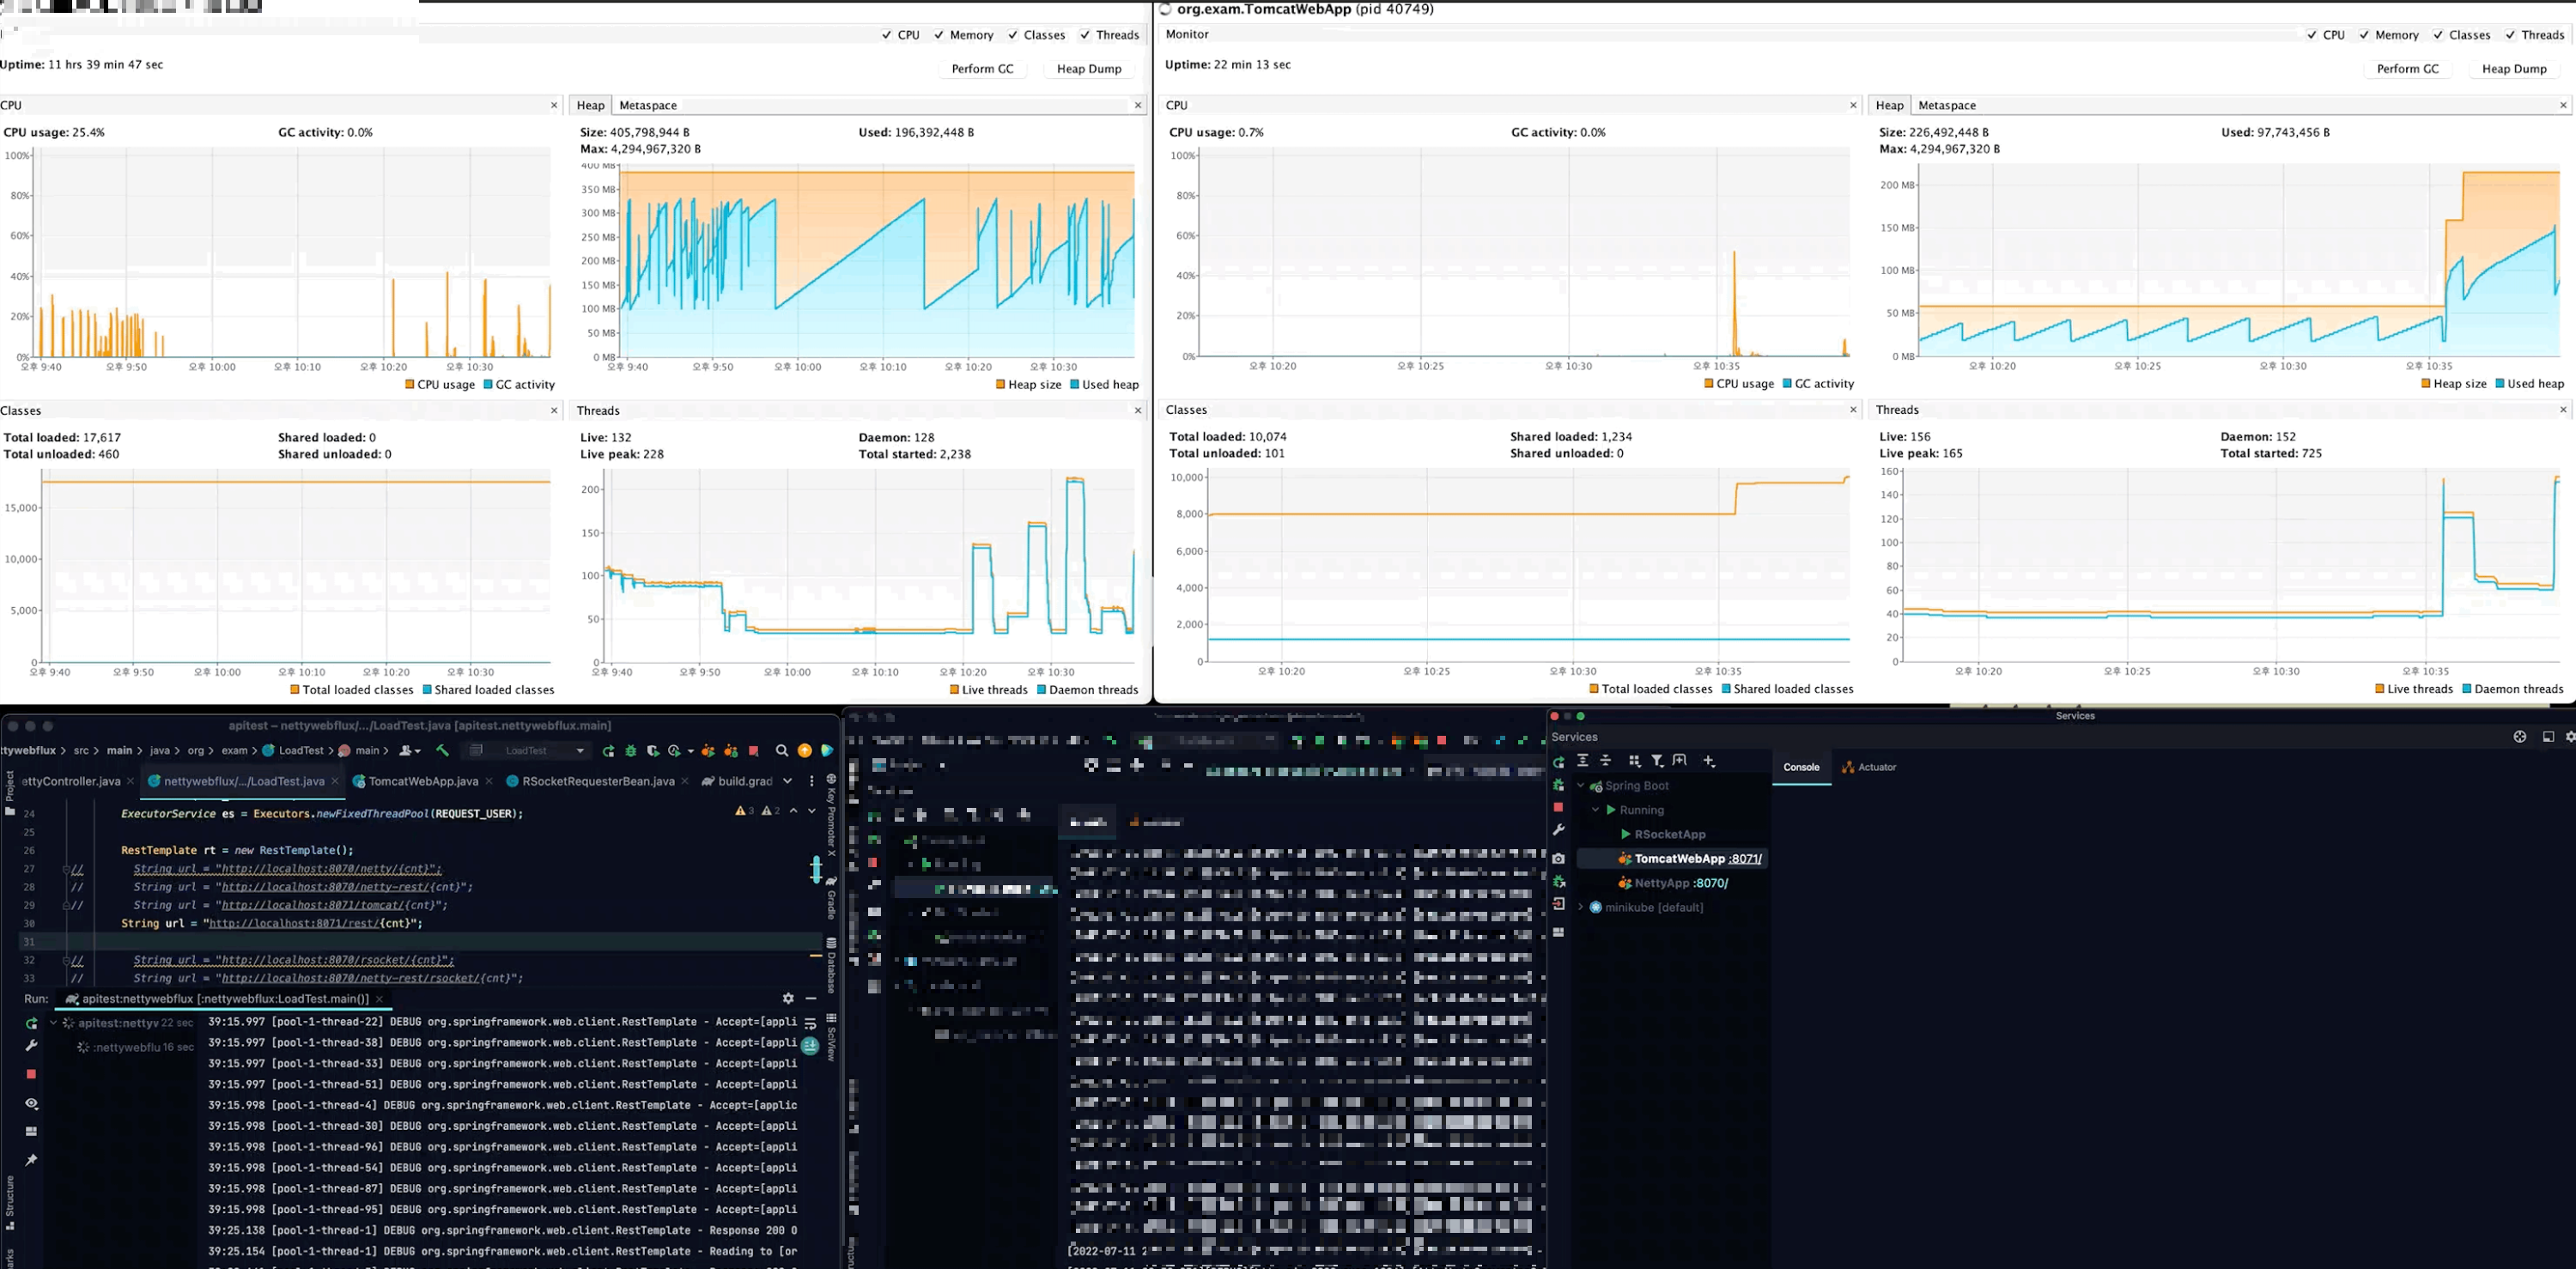Click the camera thread dump icon
The width and height of the screenshot is (2576, 1269).
(x=1558, y=858)
